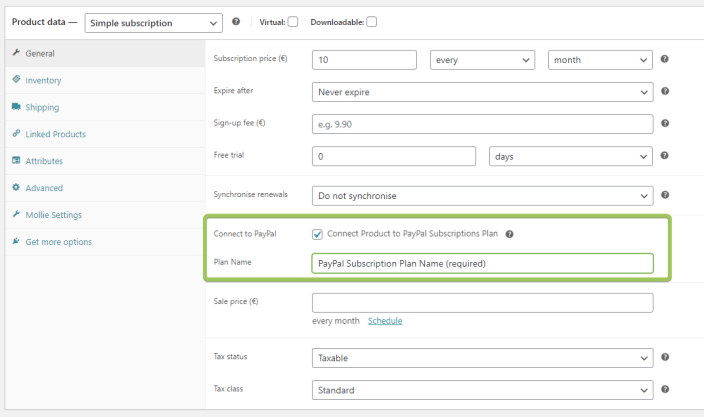Open the Get more options link
The image size is (704, 417).
58,242
